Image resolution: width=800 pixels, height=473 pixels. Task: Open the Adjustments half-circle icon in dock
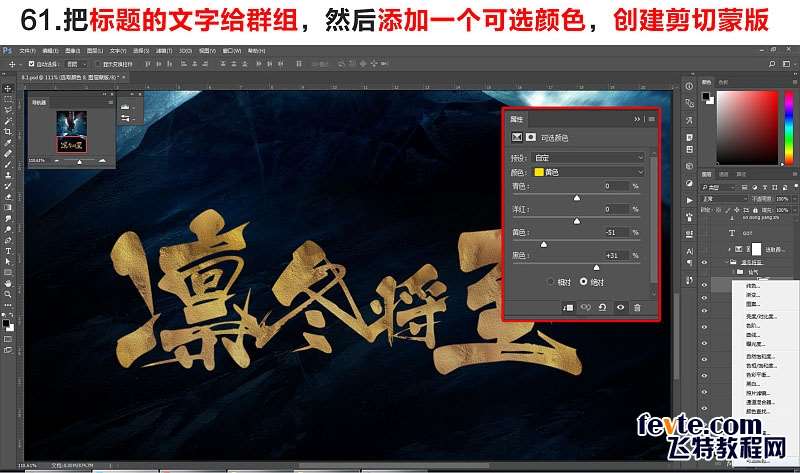click(689, 183)
